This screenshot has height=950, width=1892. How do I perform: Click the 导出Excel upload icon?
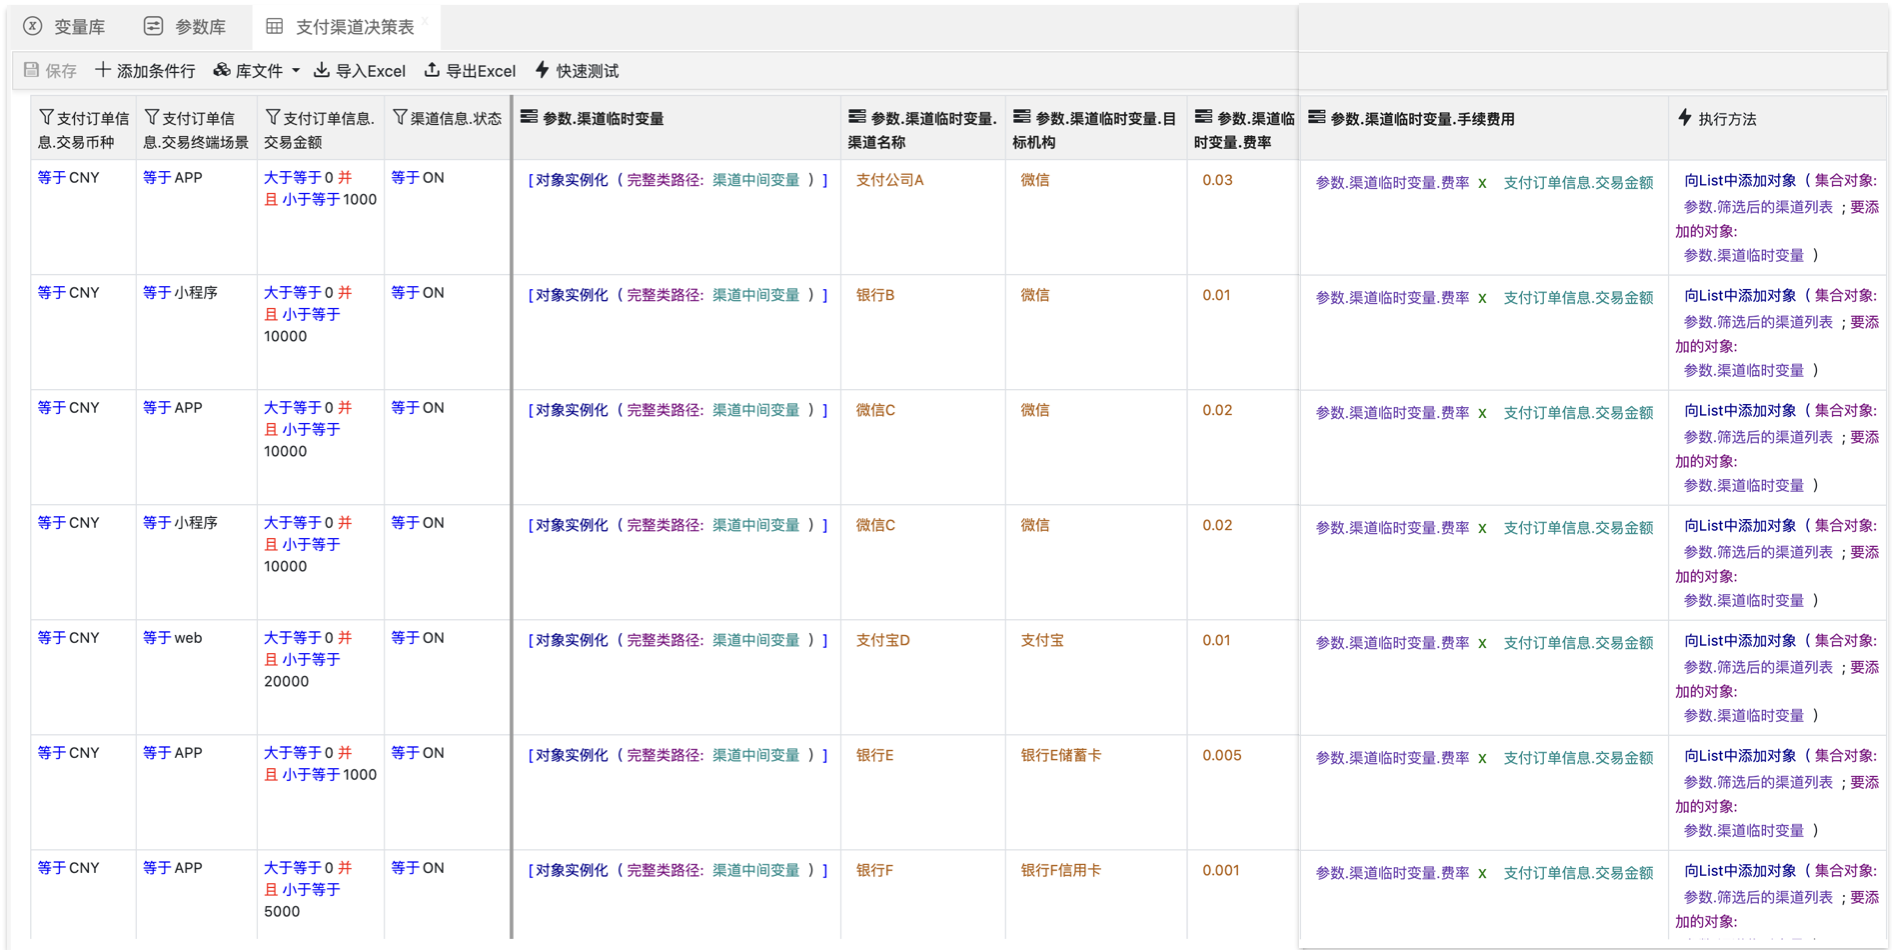(x=431, y=70)
